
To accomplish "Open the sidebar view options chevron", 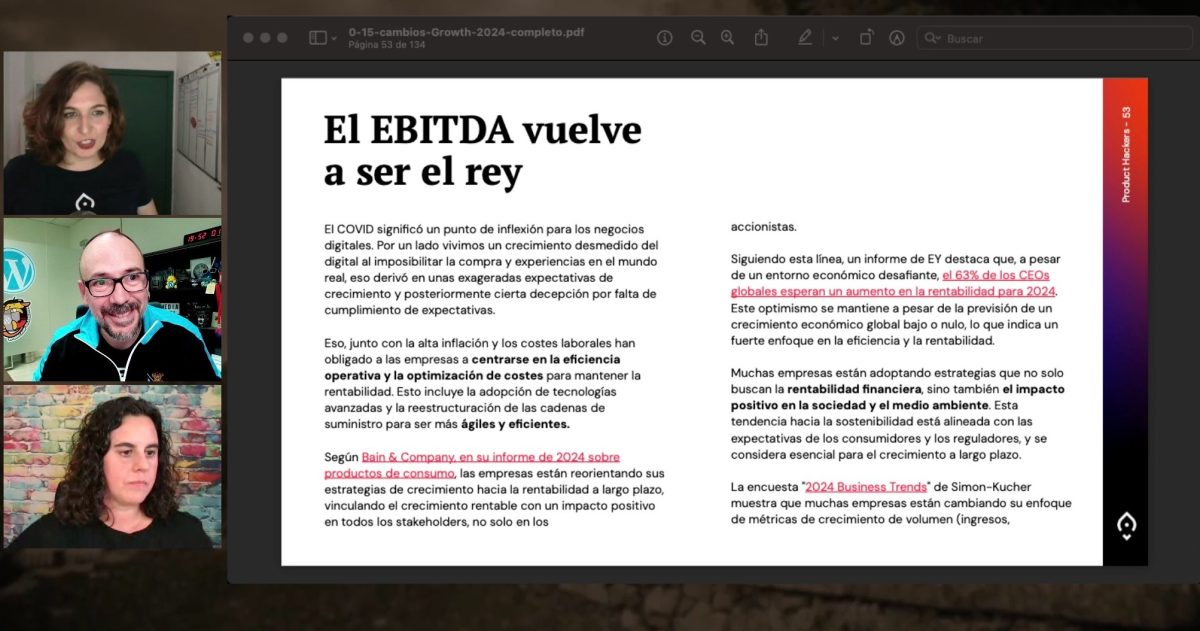I will 334,38.
